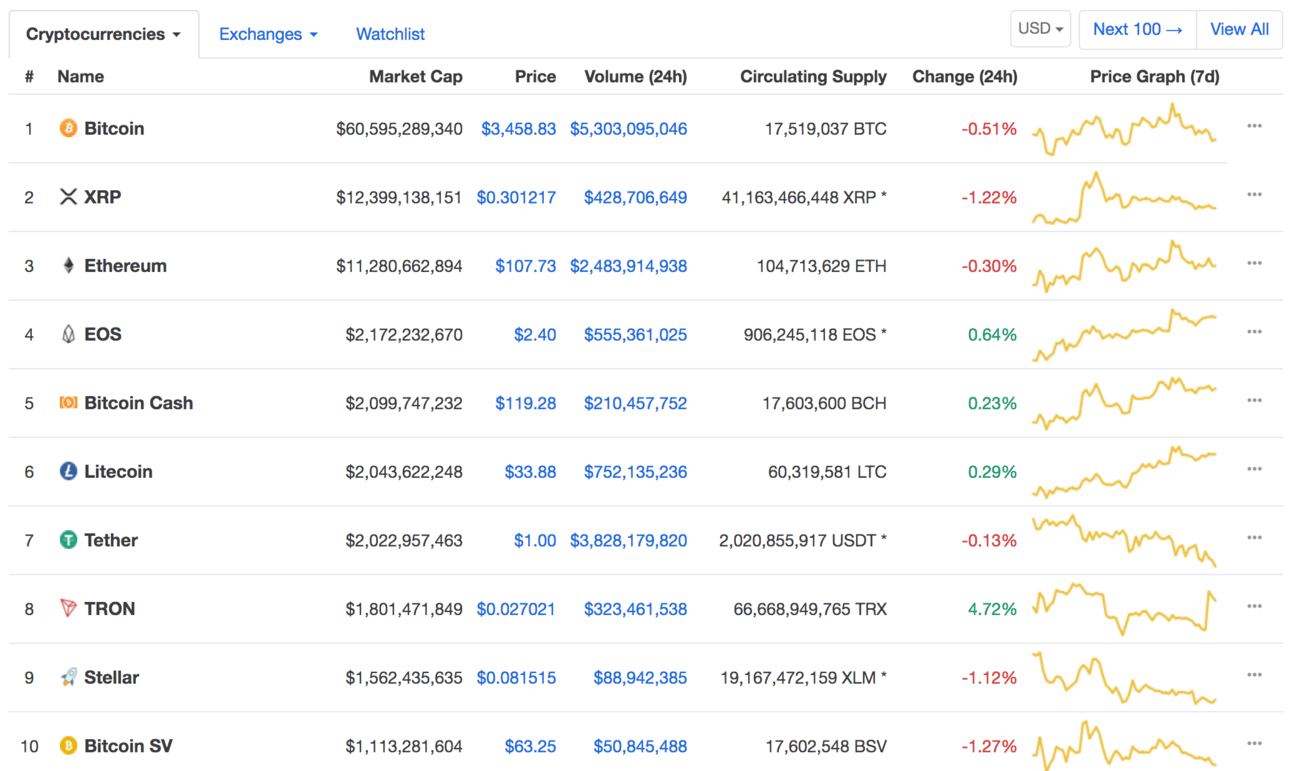Click the EOS logo icon
The height and width of the screenshot is (771, 1292).
68,334
